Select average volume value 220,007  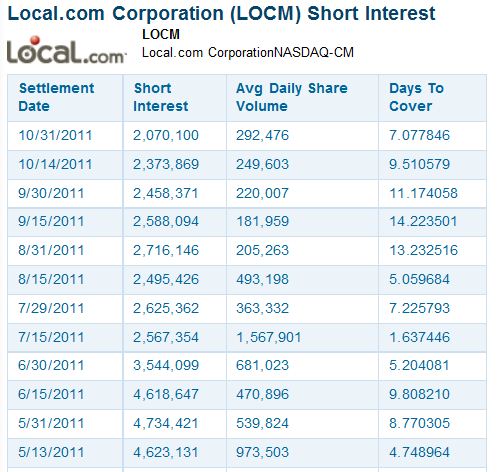tap(262, 193)
